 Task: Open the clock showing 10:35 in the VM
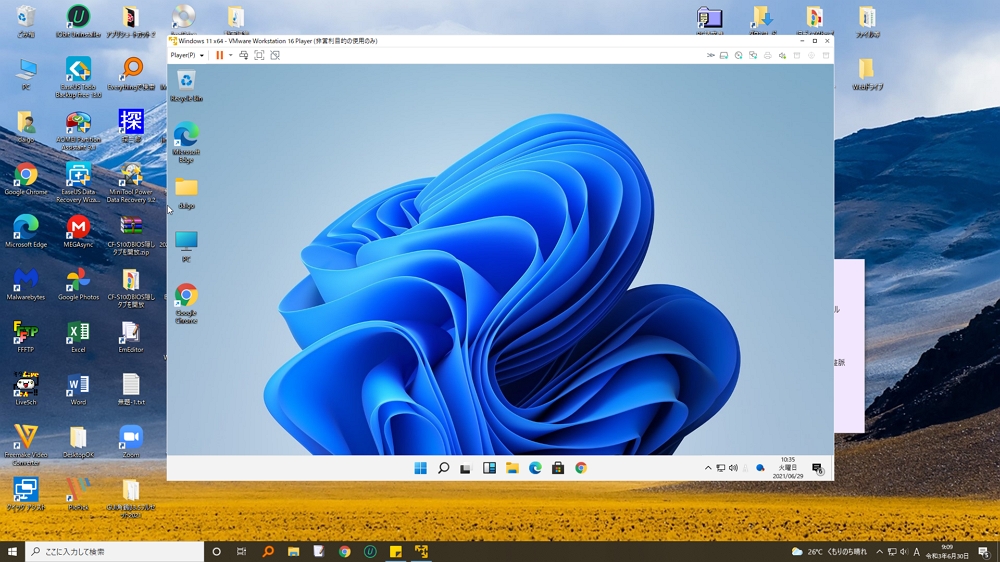click(788, 468)
